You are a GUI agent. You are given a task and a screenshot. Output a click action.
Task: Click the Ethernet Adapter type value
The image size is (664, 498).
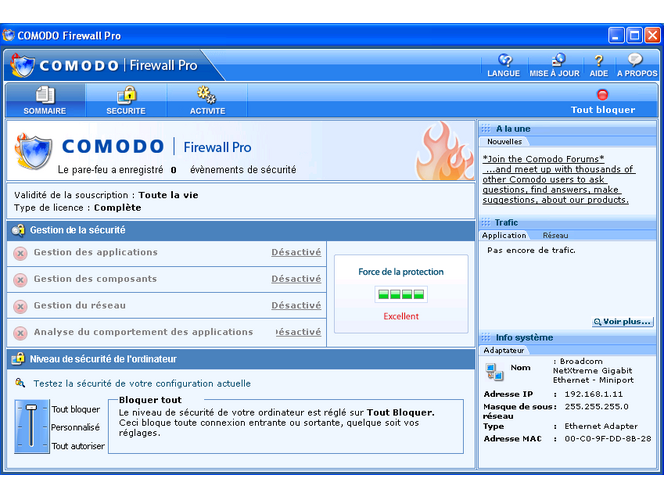pyautogui.click(x=601, y=426)
